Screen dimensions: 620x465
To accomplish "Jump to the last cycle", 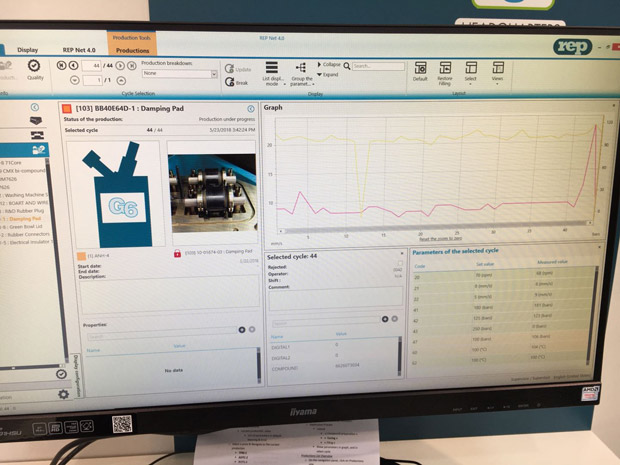I will click(x=132, y=66).
